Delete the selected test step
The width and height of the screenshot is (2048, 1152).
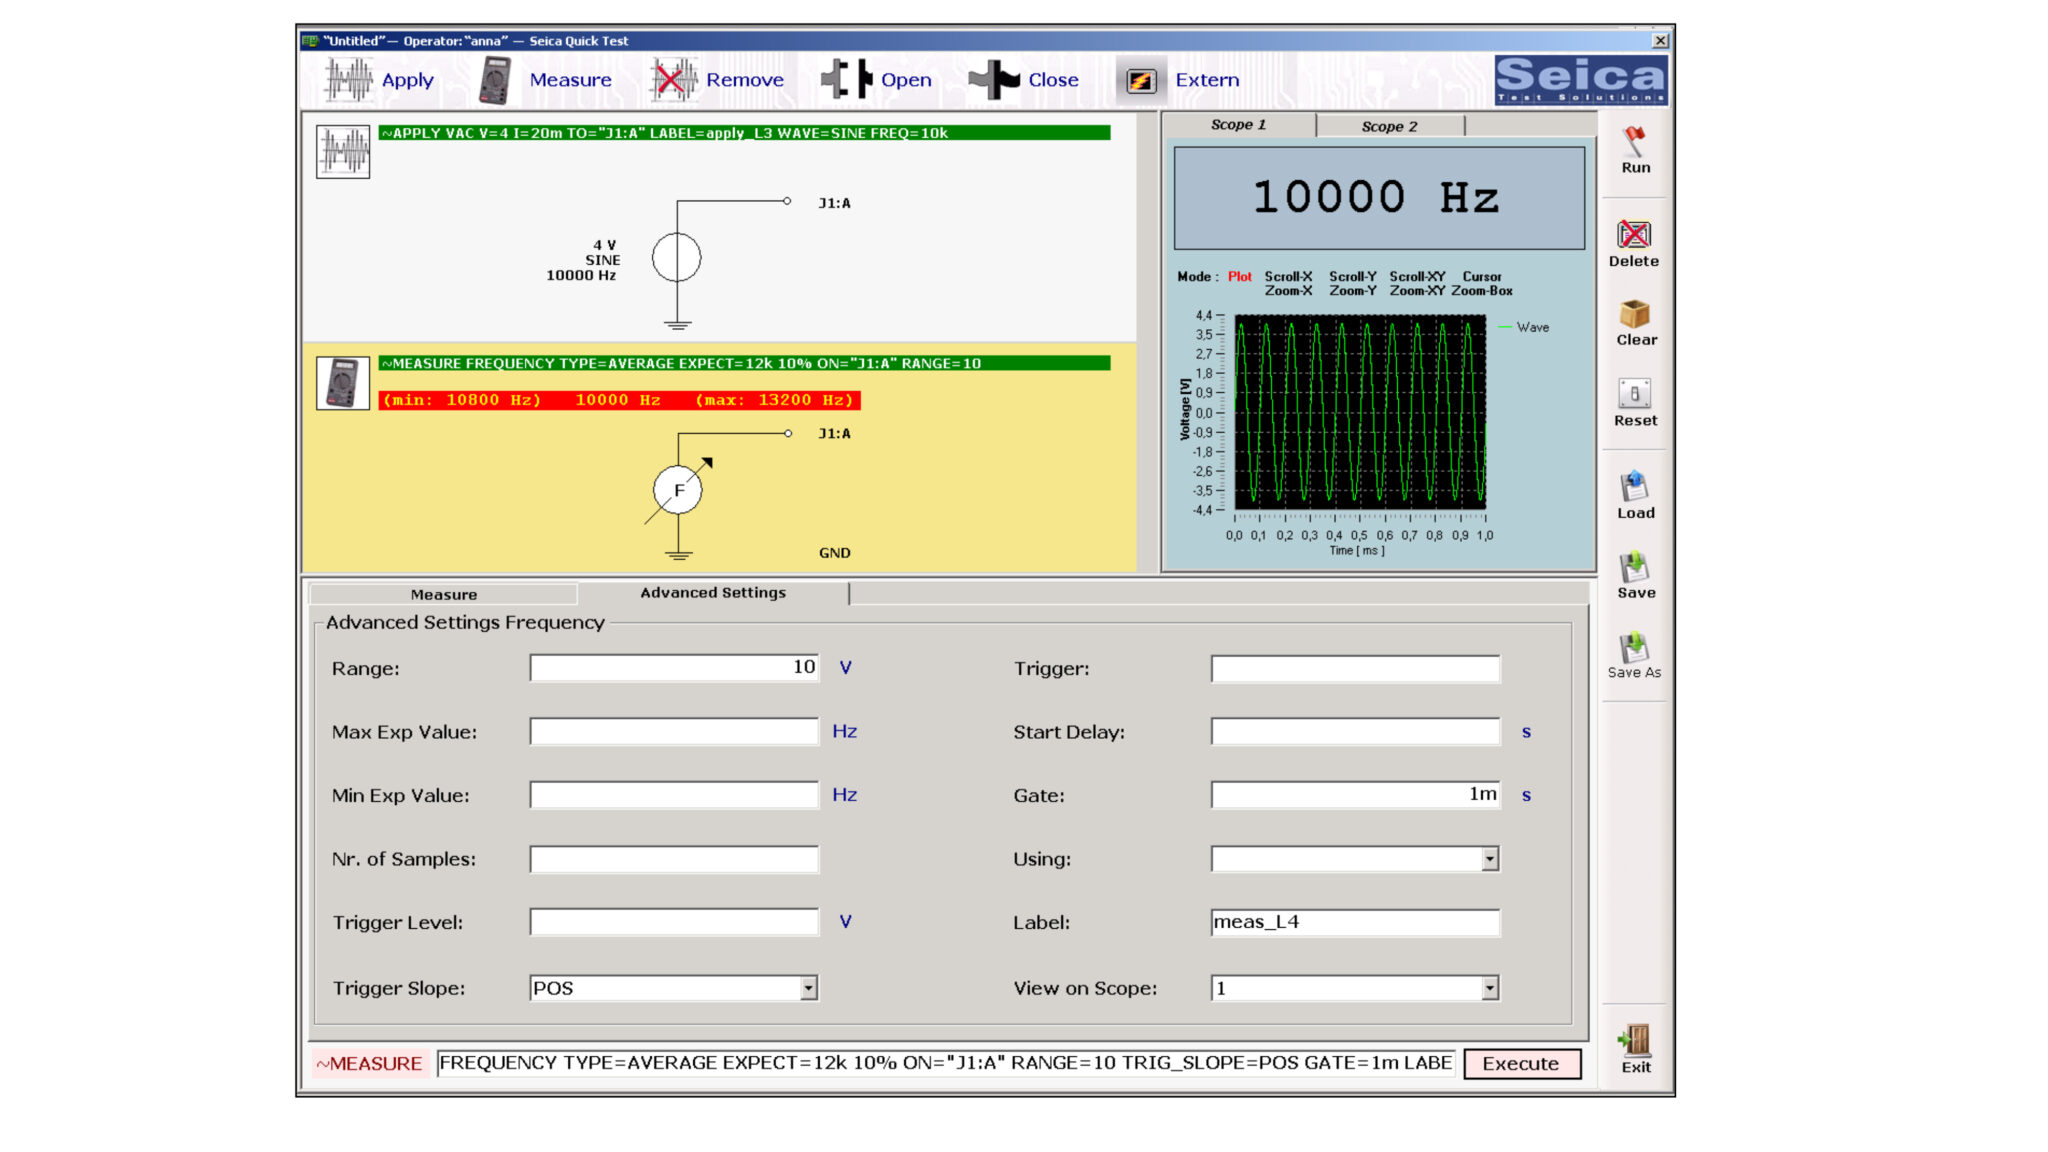pos(1634,240)
